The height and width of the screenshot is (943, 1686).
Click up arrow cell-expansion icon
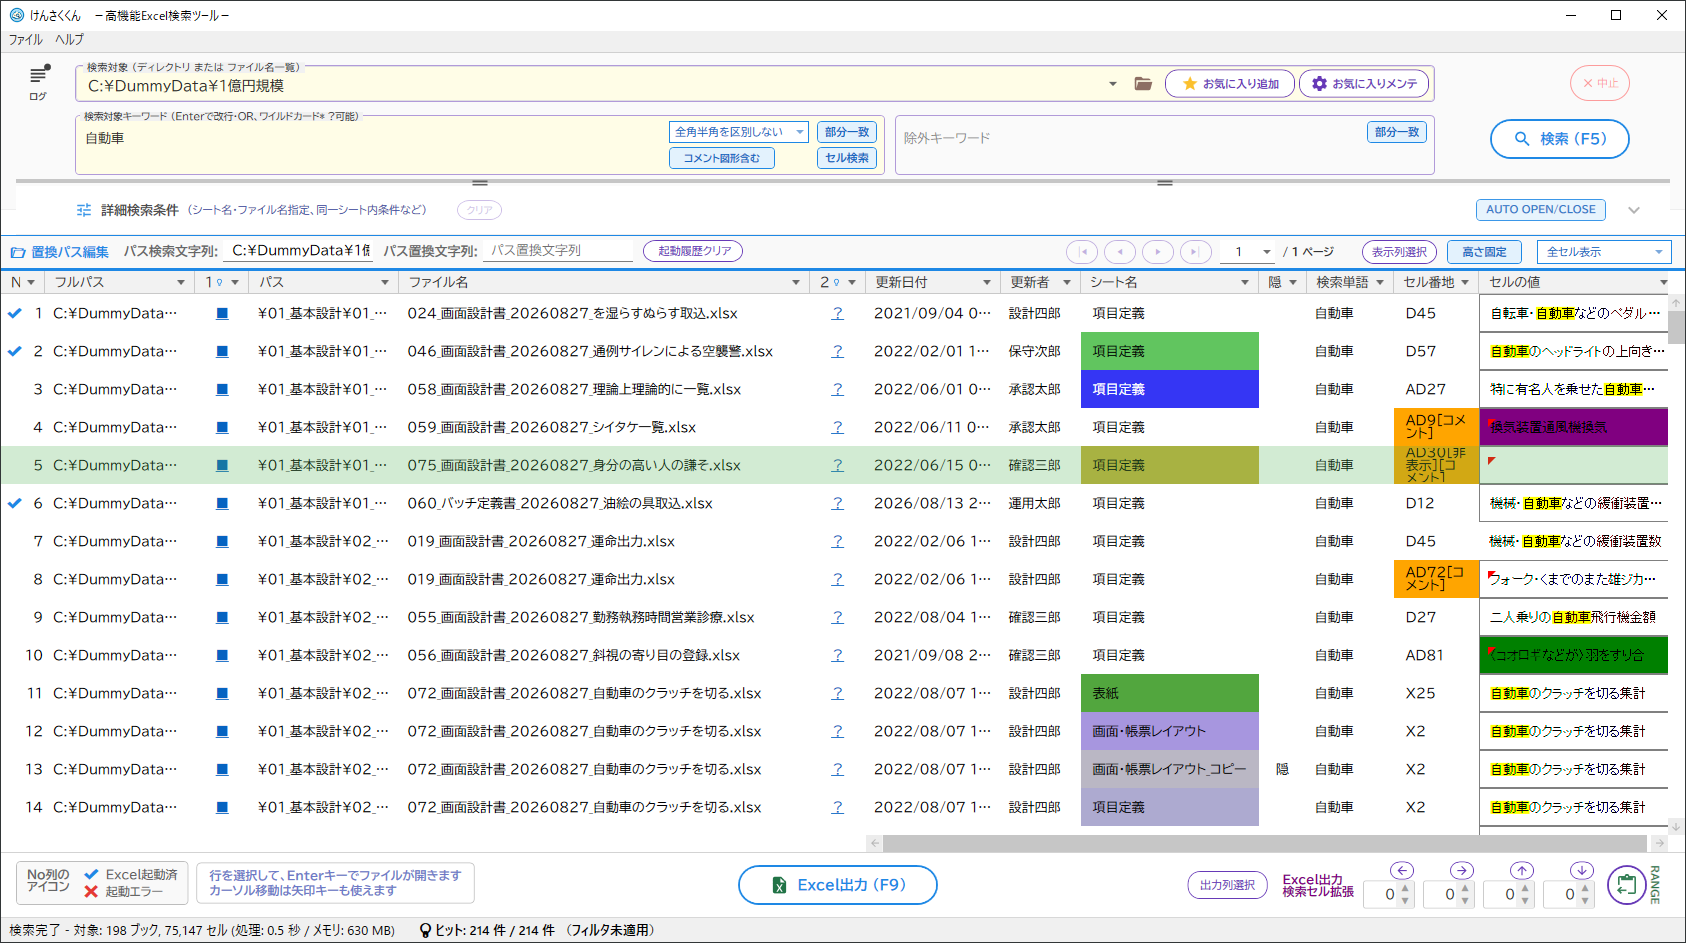tap(1521, 871)
